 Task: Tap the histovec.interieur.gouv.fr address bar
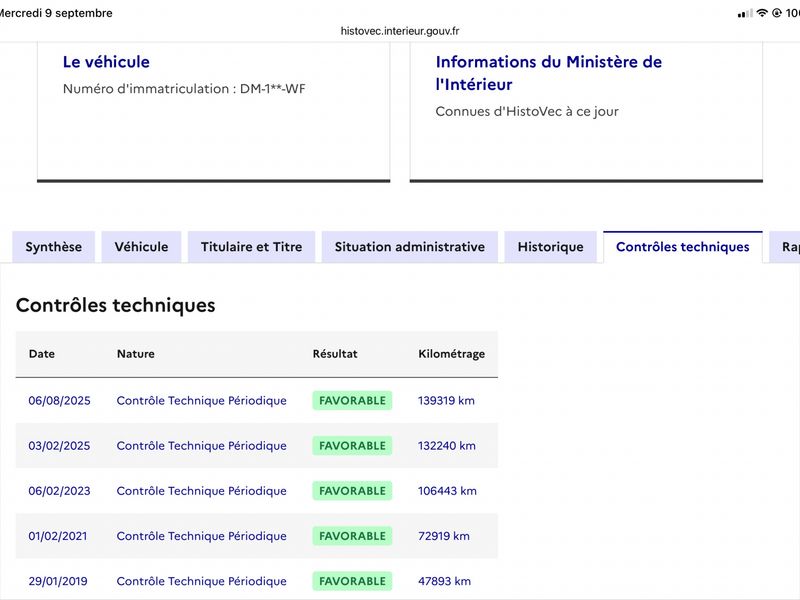pyautogui.click(x=400, y=31)
